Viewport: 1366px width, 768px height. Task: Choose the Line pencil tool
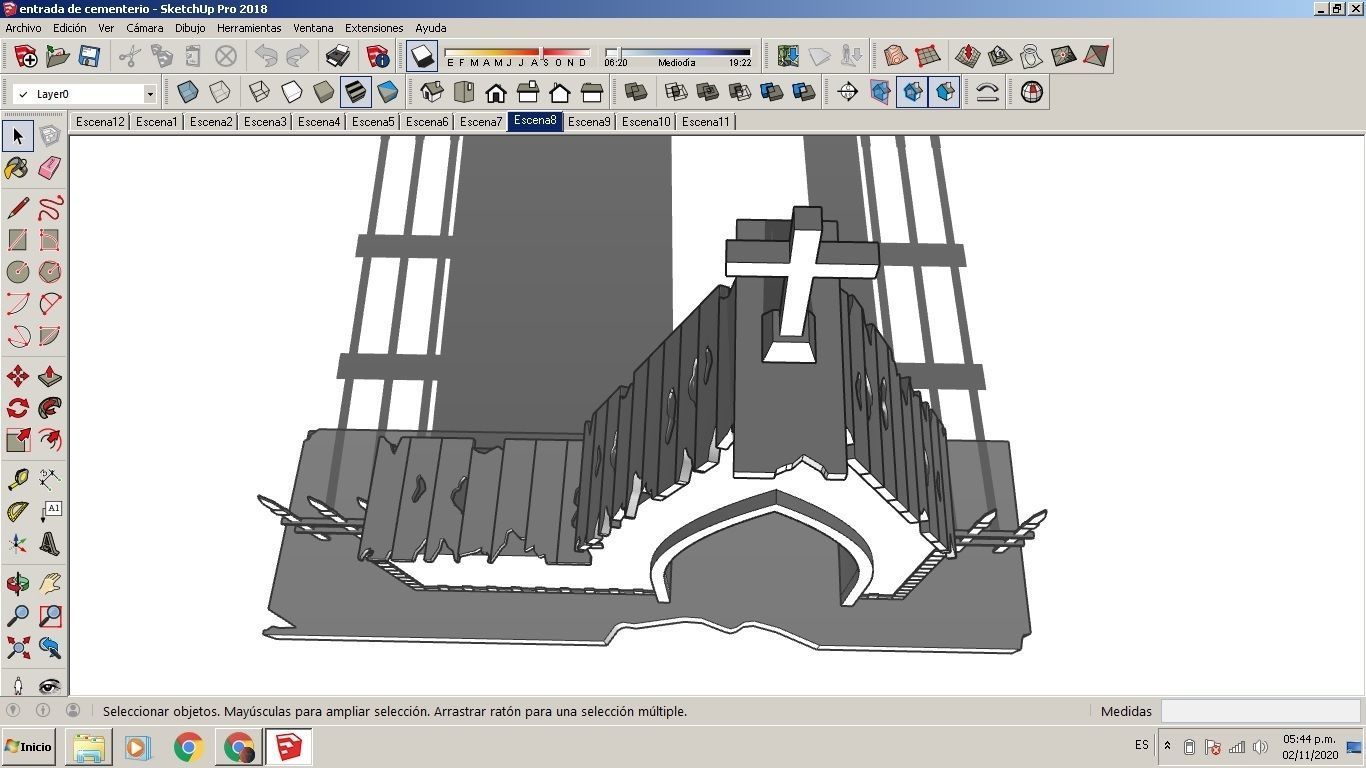pyautogui.click(x=18, y=208)
